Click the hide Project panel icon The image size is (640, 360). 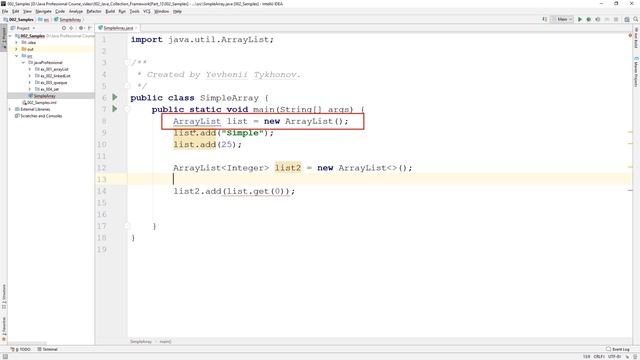[x=90, y=28]
